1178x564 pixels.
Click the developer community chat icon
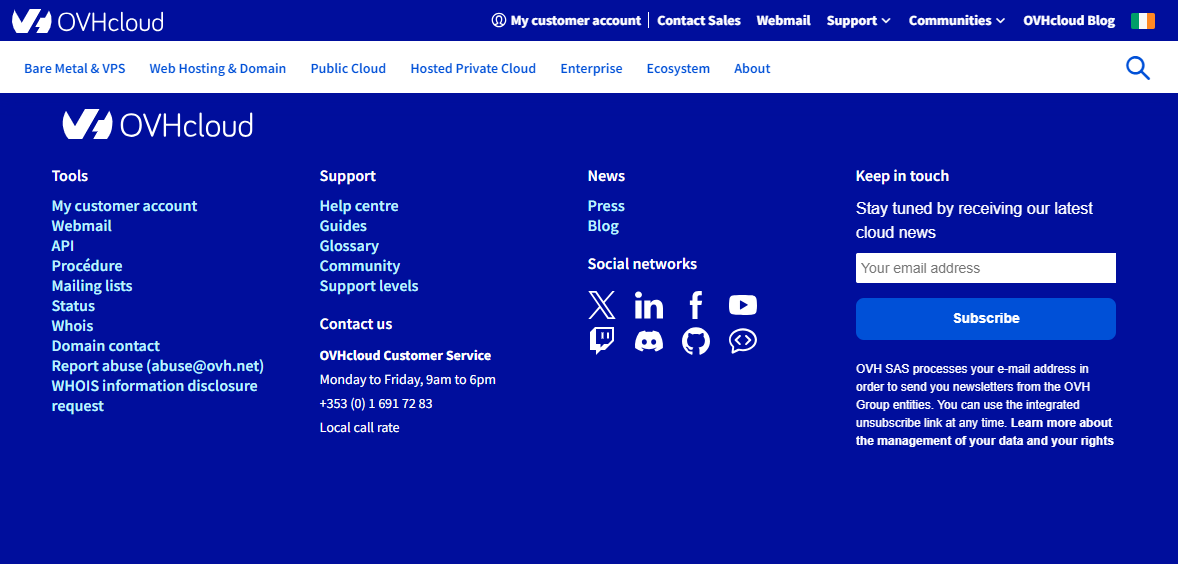click(x=743, y=341)
